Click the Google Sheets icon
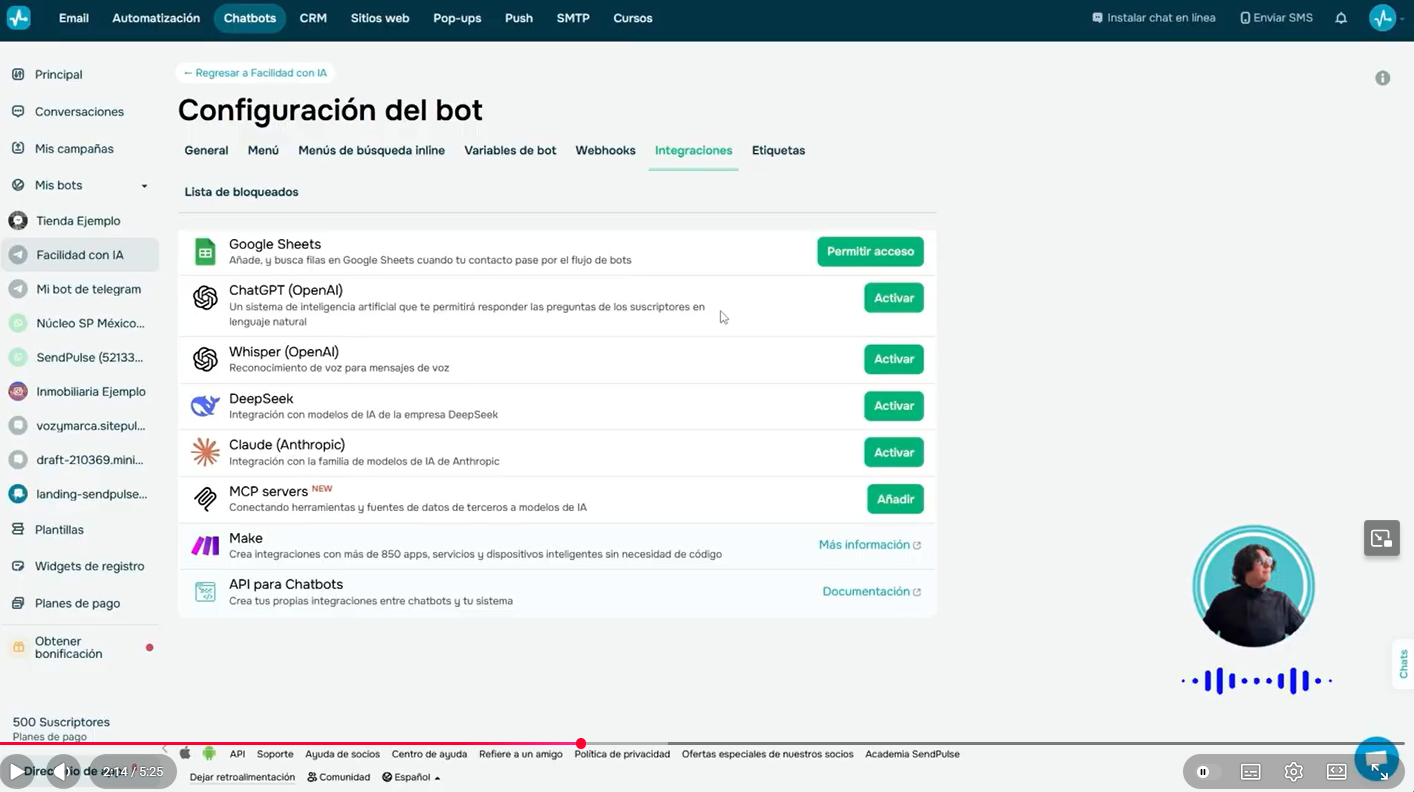Screen dimensions: 1414x792 coord(205,252)
